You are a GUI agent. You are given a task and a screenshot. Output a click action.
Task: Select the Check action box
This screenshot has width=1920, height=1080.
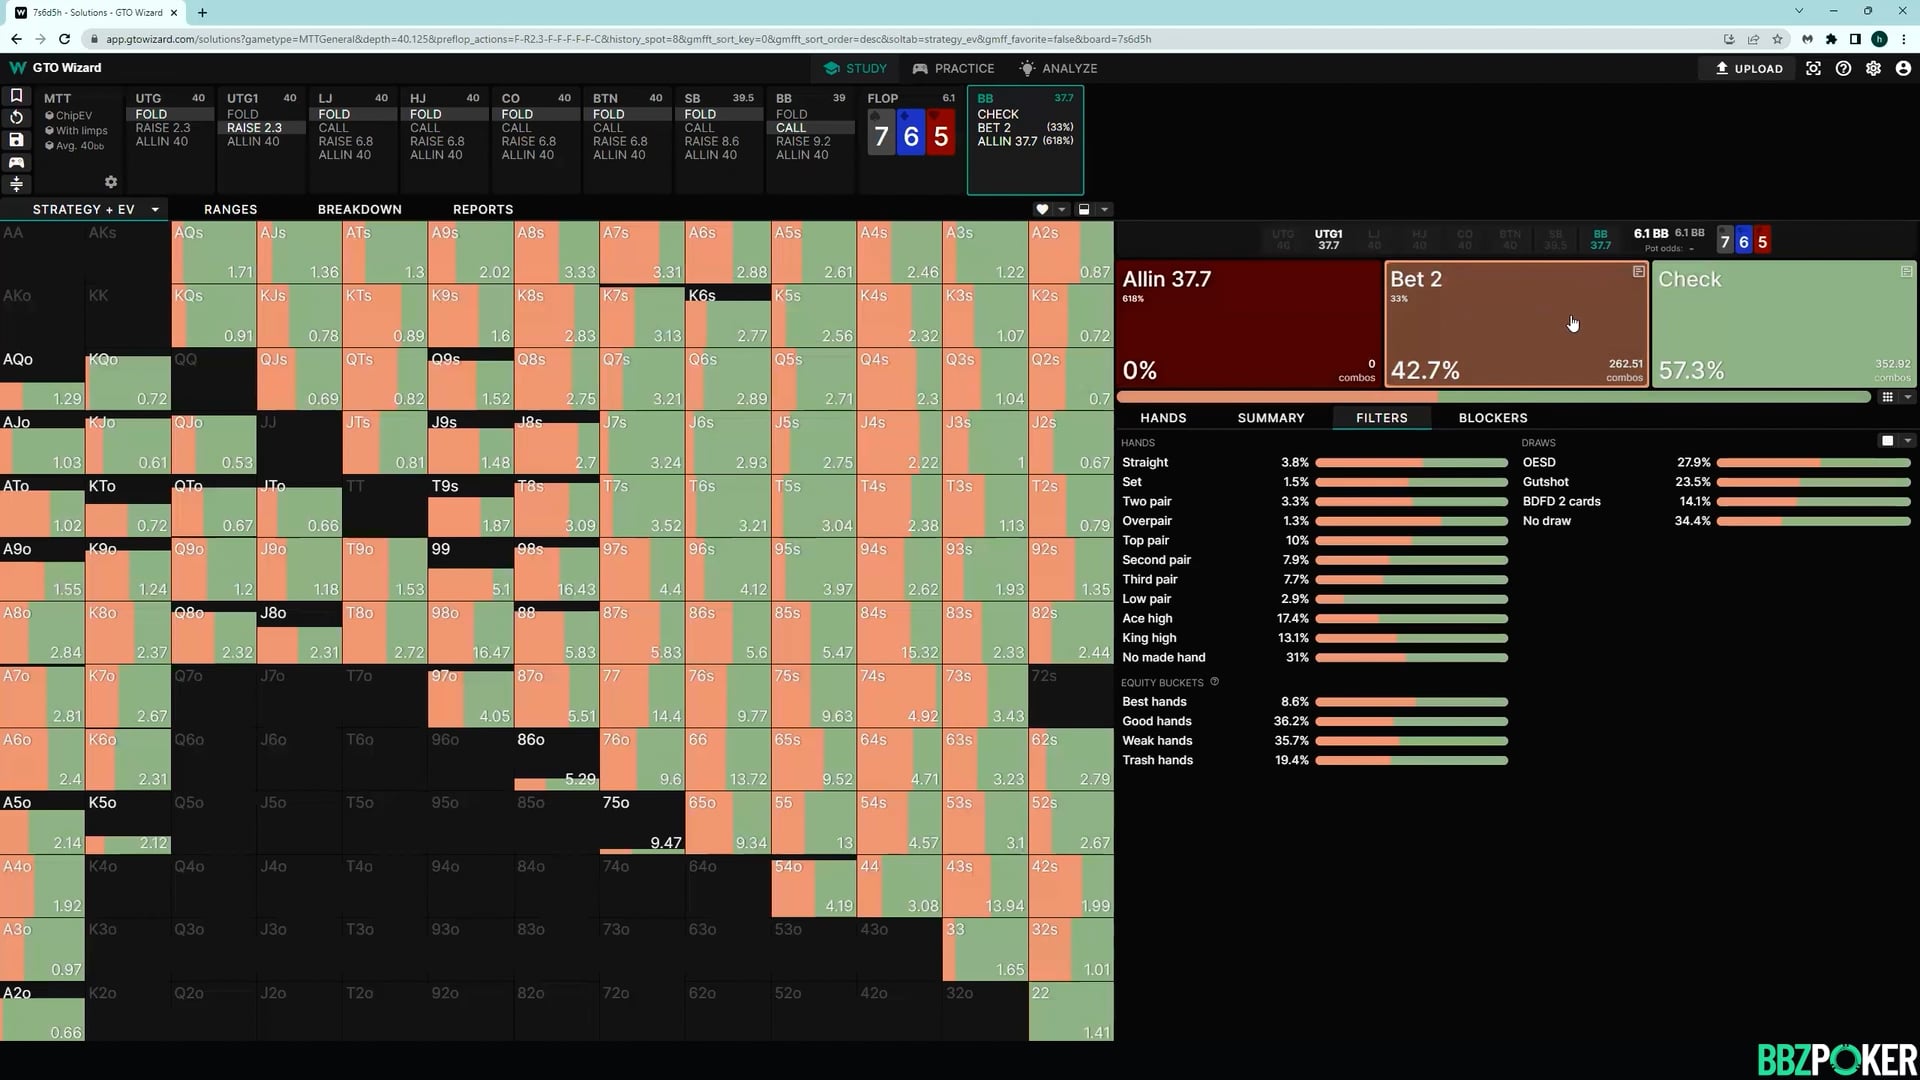point(1783,324)
